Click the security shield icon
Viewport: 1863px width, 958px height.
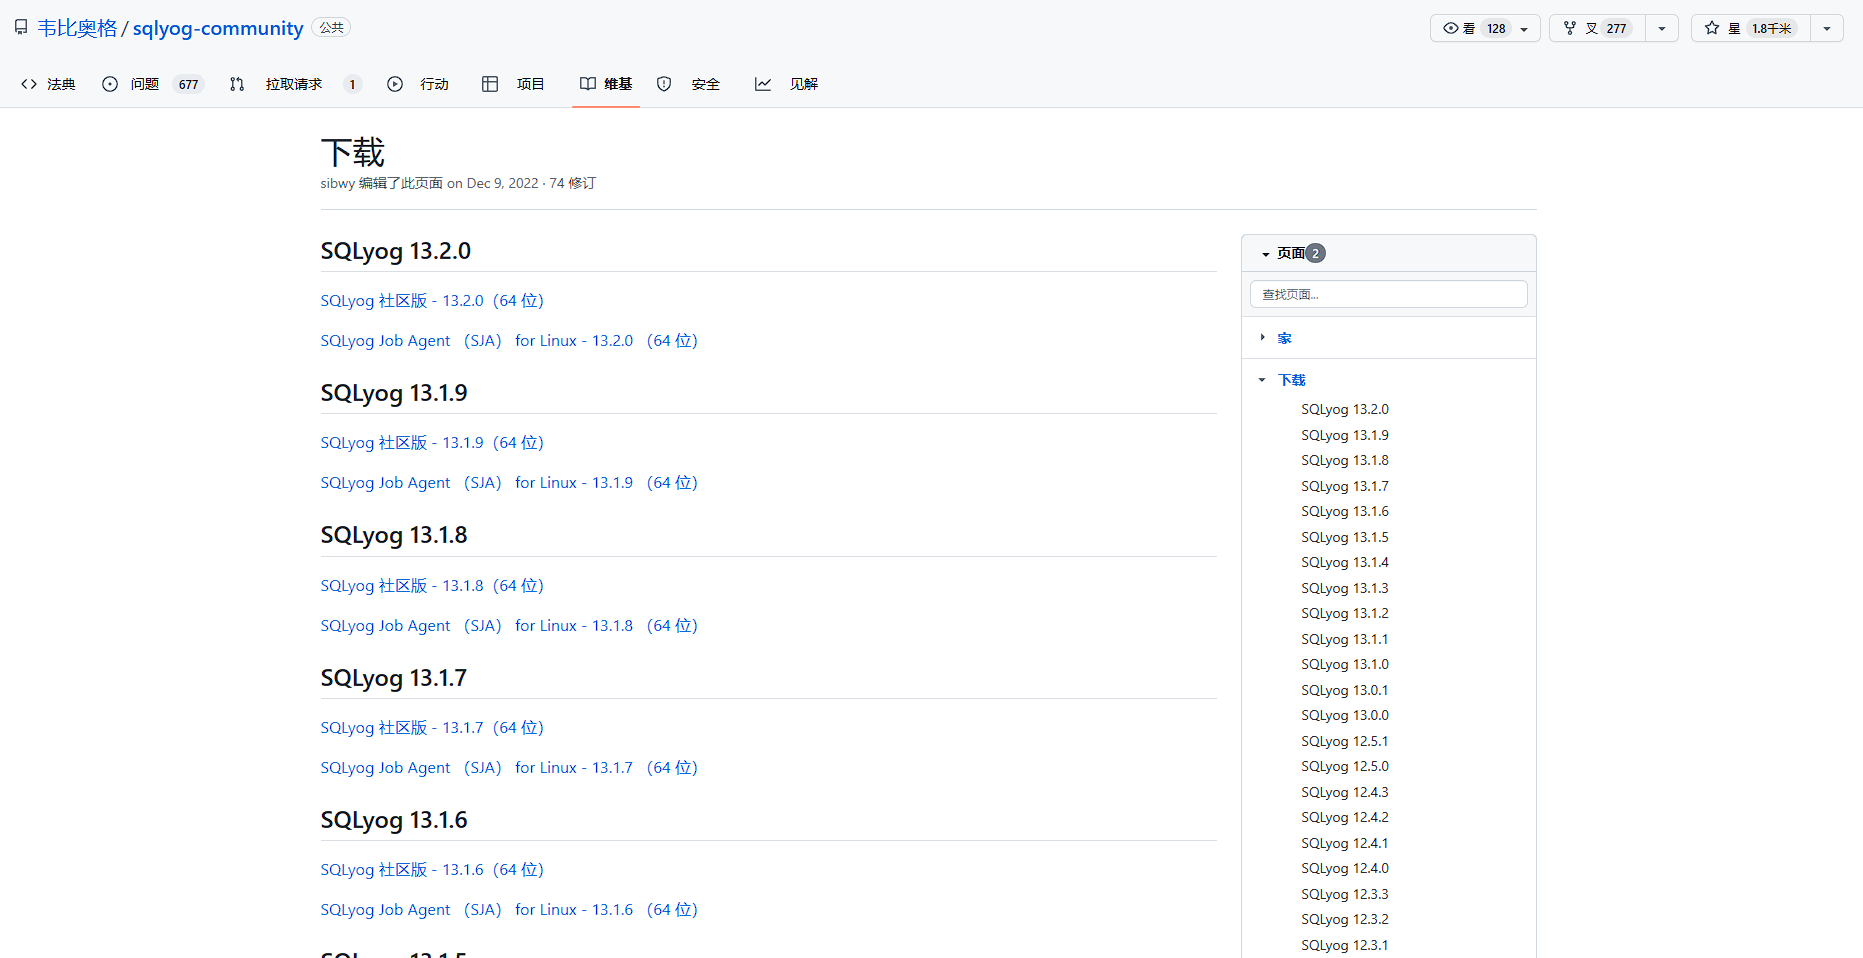click(664, 84)
